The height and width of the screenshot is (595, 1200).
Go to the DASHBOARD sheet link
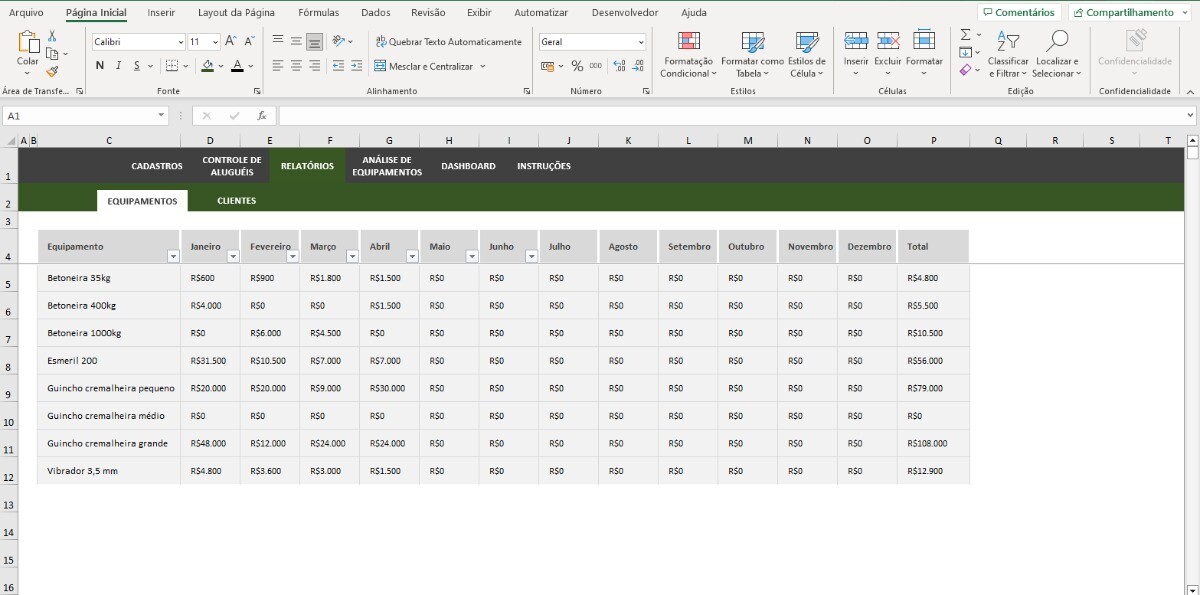[x=468, y=166]
